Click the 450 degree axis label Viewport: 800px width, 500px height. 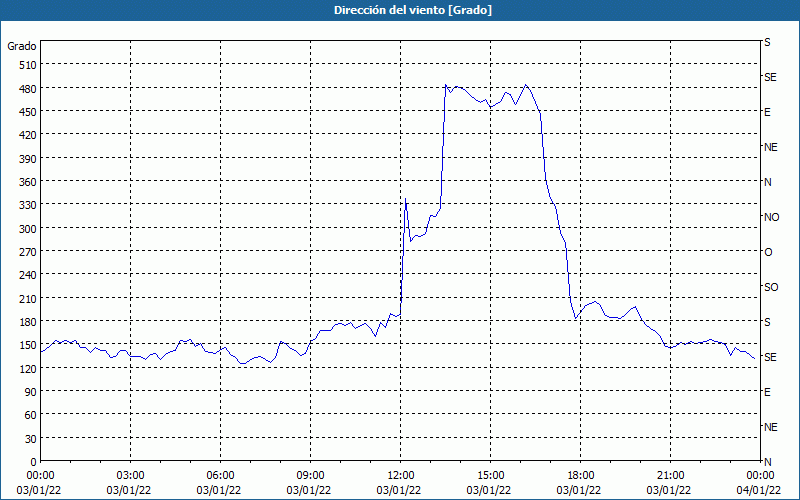28,112
